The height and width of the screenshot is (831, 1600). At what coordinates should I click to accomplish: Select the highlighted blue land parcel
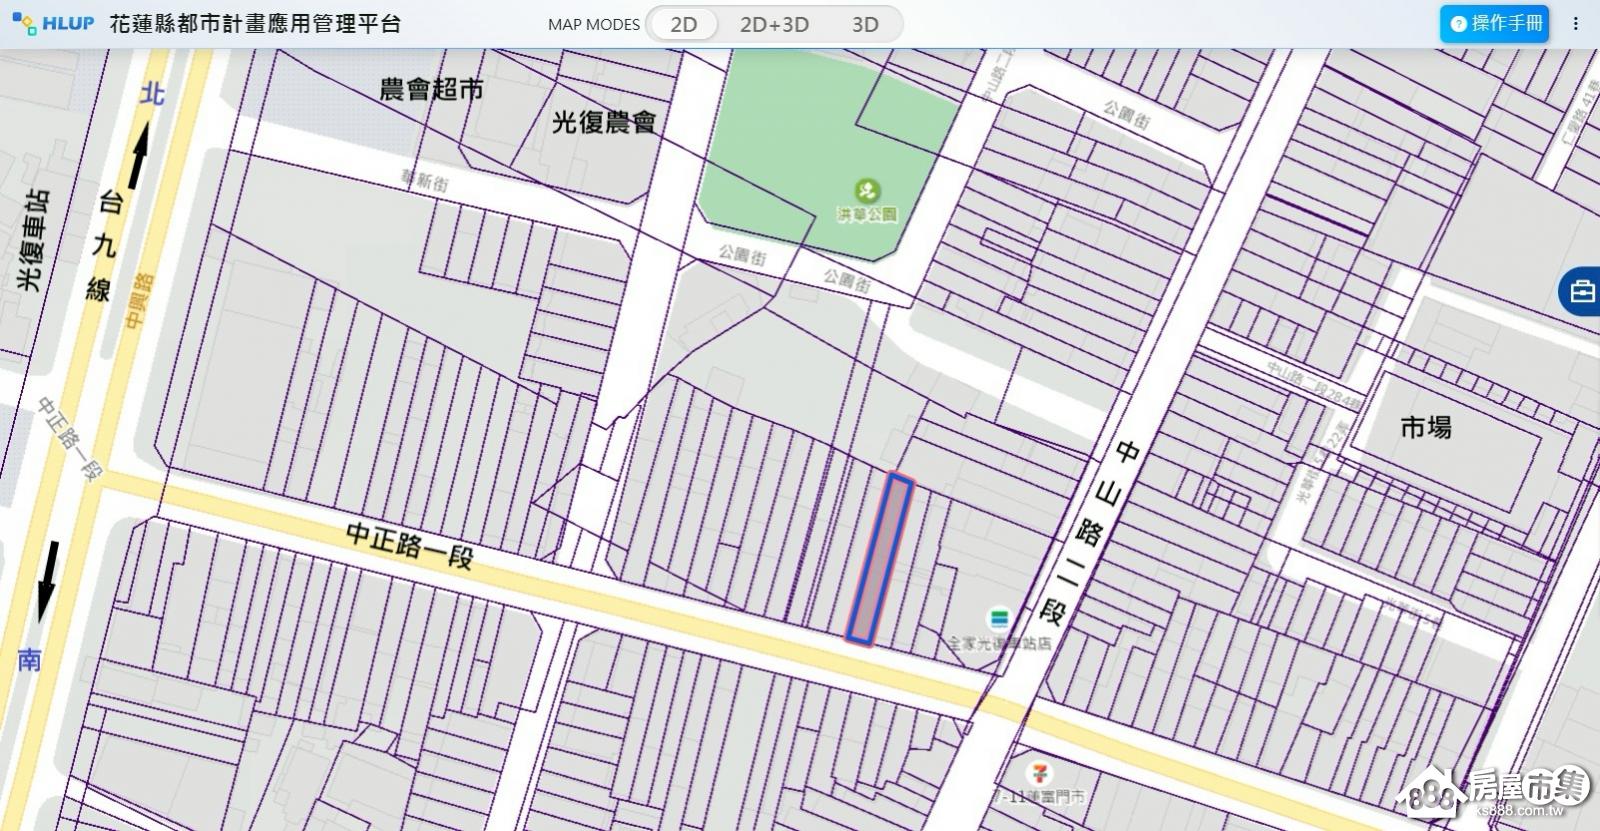coord(880,558)
